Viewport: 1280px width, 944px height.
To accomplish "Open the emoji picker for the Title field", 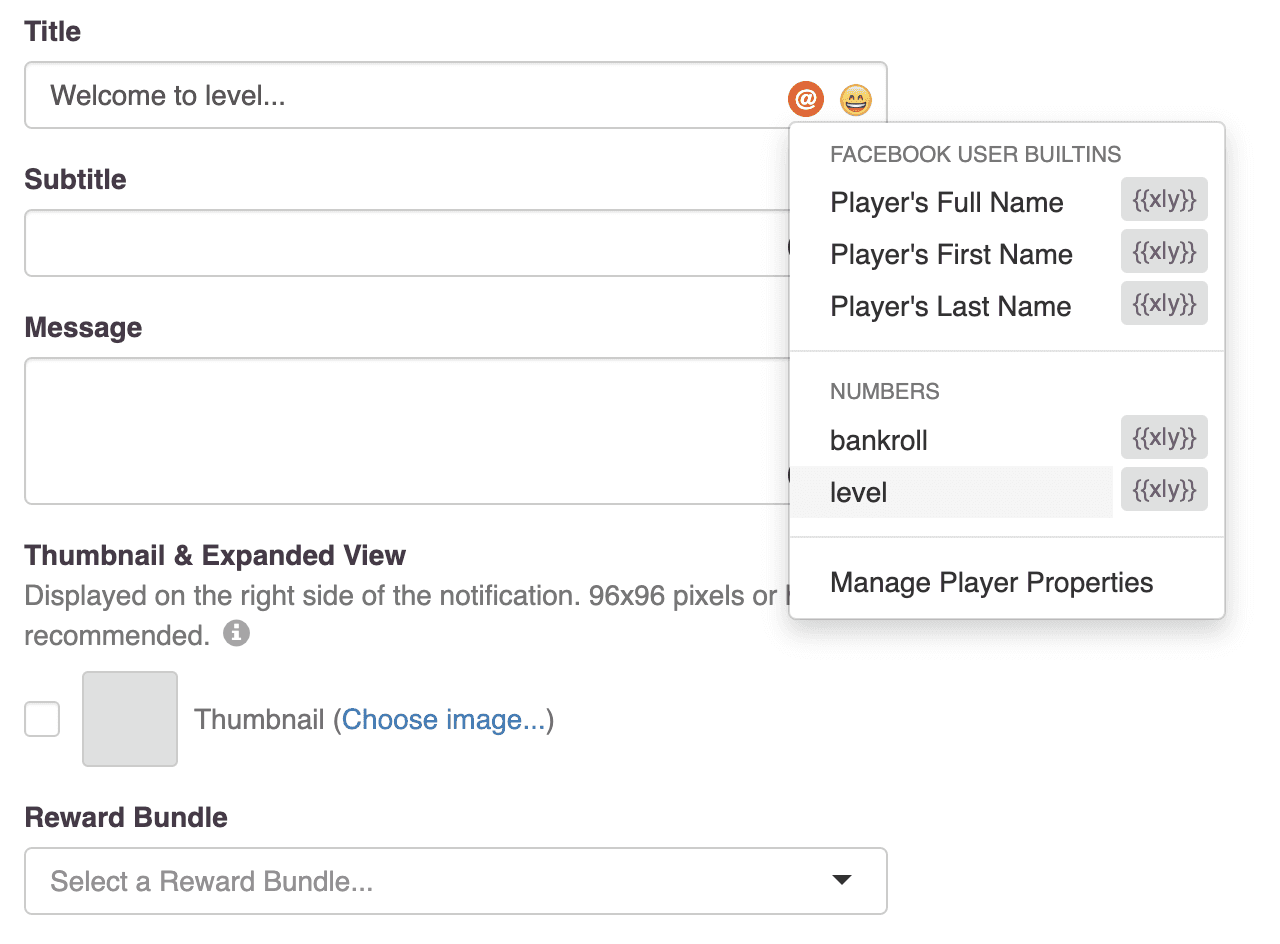I will point(856,97).
